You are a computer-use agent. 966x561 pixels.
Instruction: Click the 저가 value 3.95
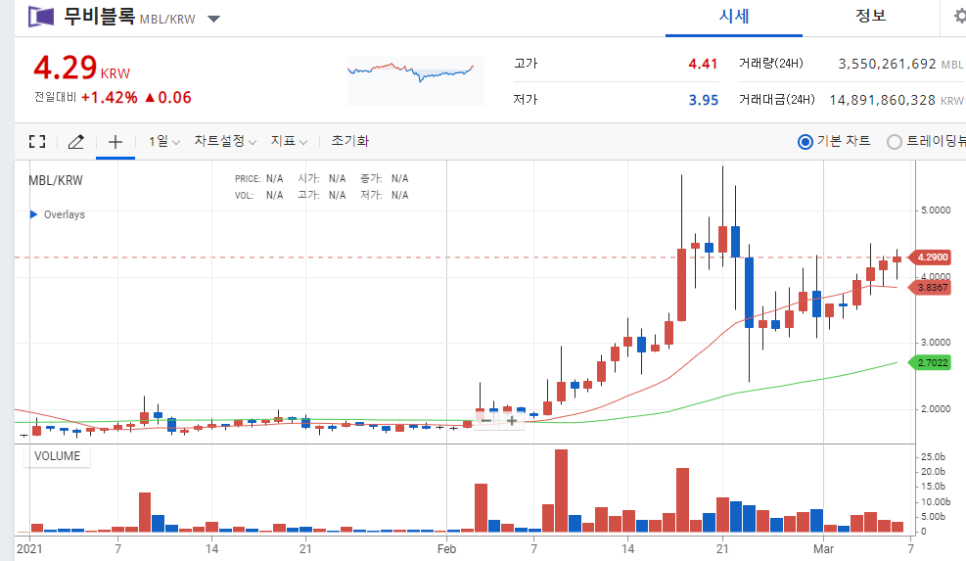tap(703, 100)
